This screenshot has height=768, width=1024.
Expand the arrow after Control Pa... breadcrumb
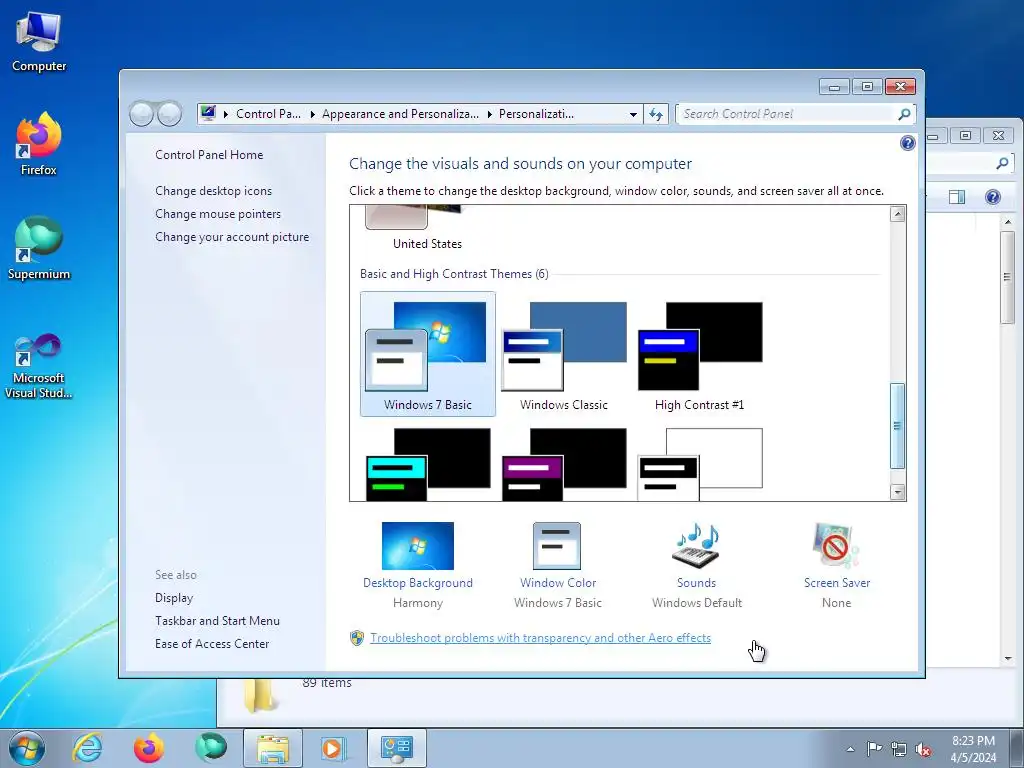click(312, 114)
